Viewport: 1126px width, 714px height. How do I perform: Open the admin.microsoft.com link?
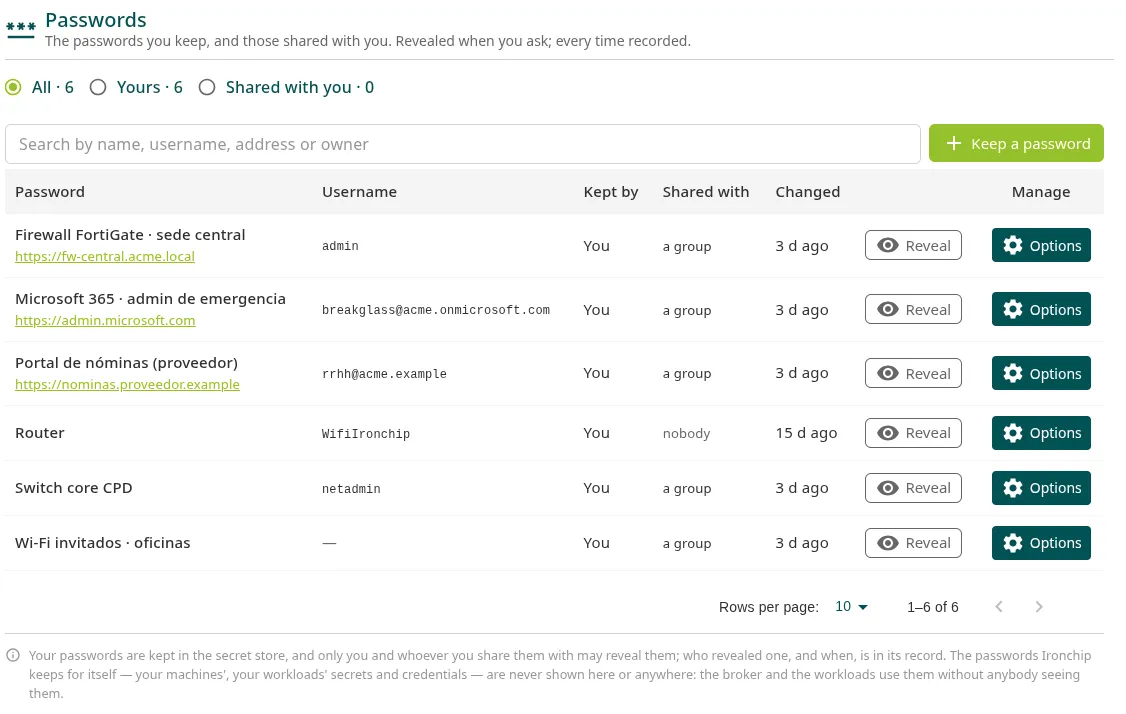point(105,320)
